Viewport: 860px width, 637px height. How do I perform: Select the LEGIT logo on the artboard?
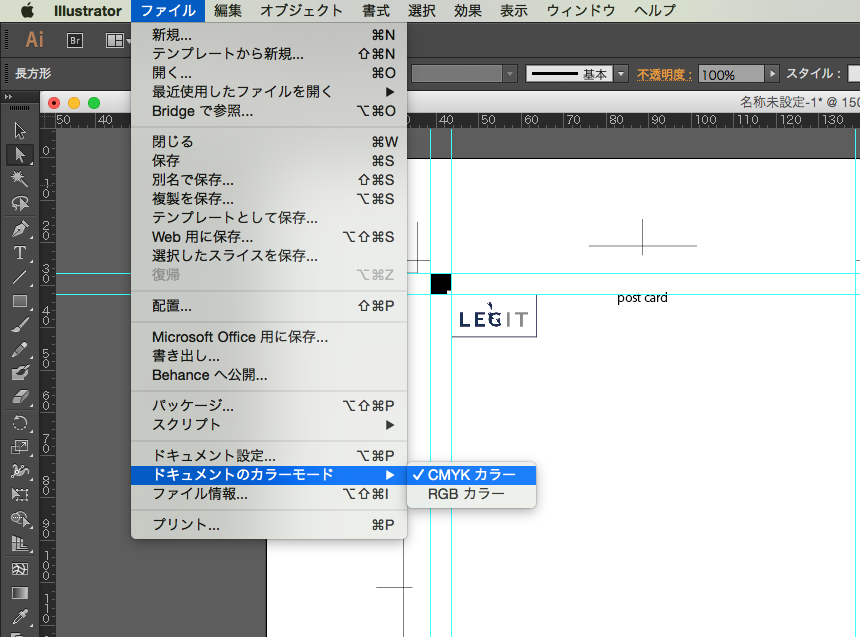tap(494, 316)
